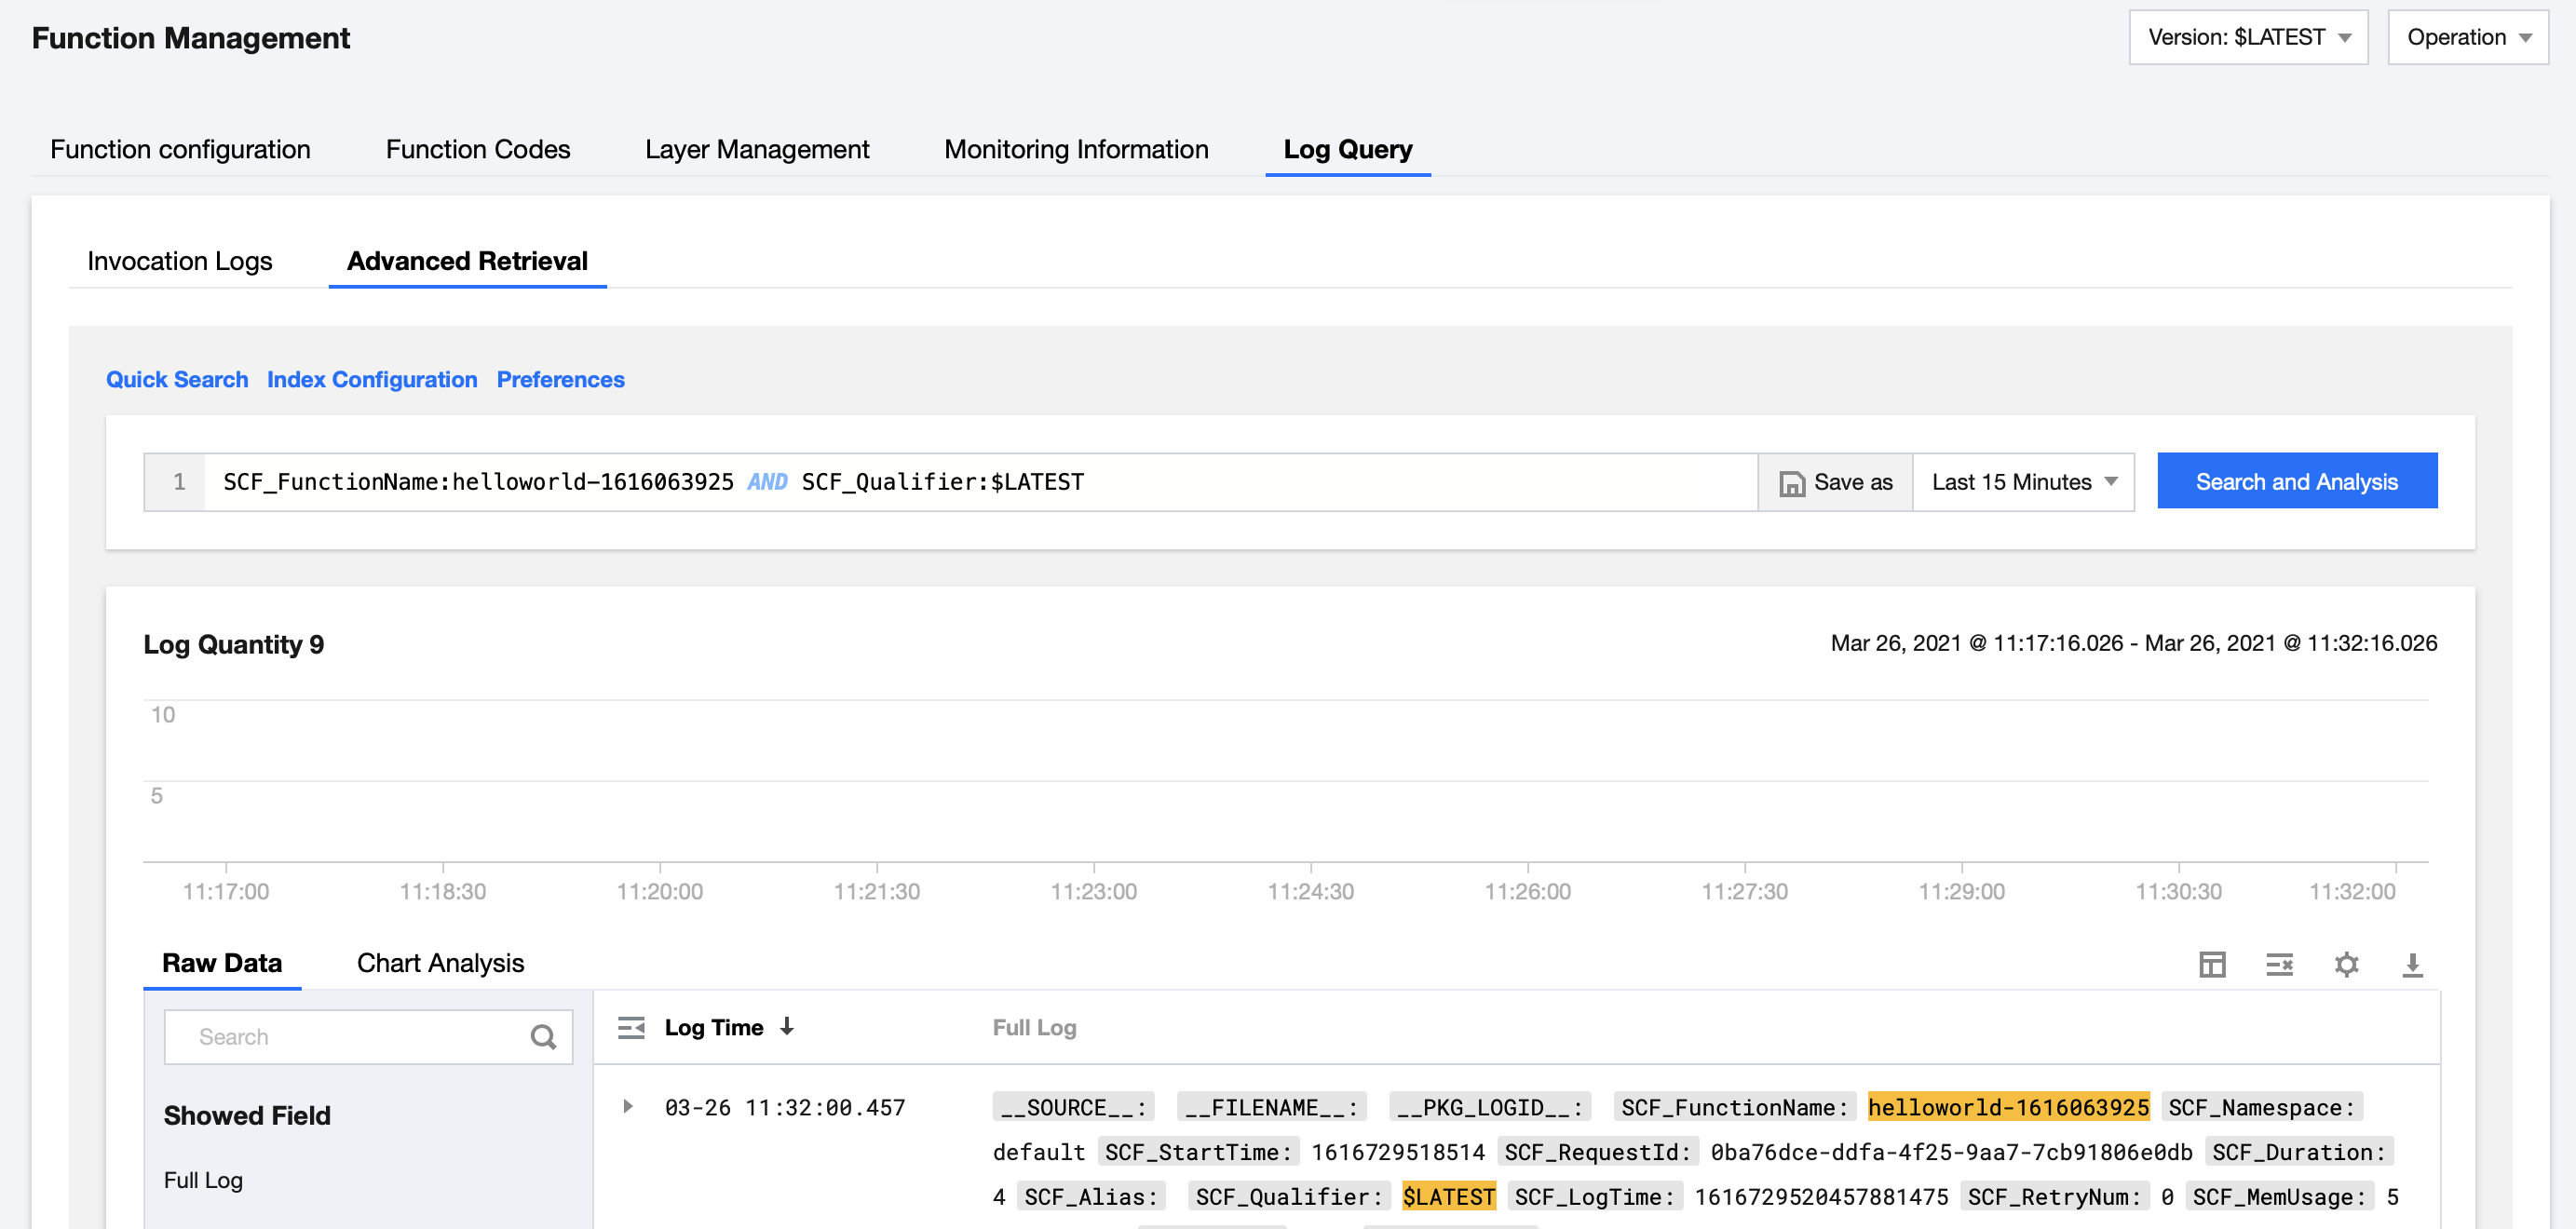Click Search and Analysis button
This screenshot has width=2576, height=1229.
2296,482
